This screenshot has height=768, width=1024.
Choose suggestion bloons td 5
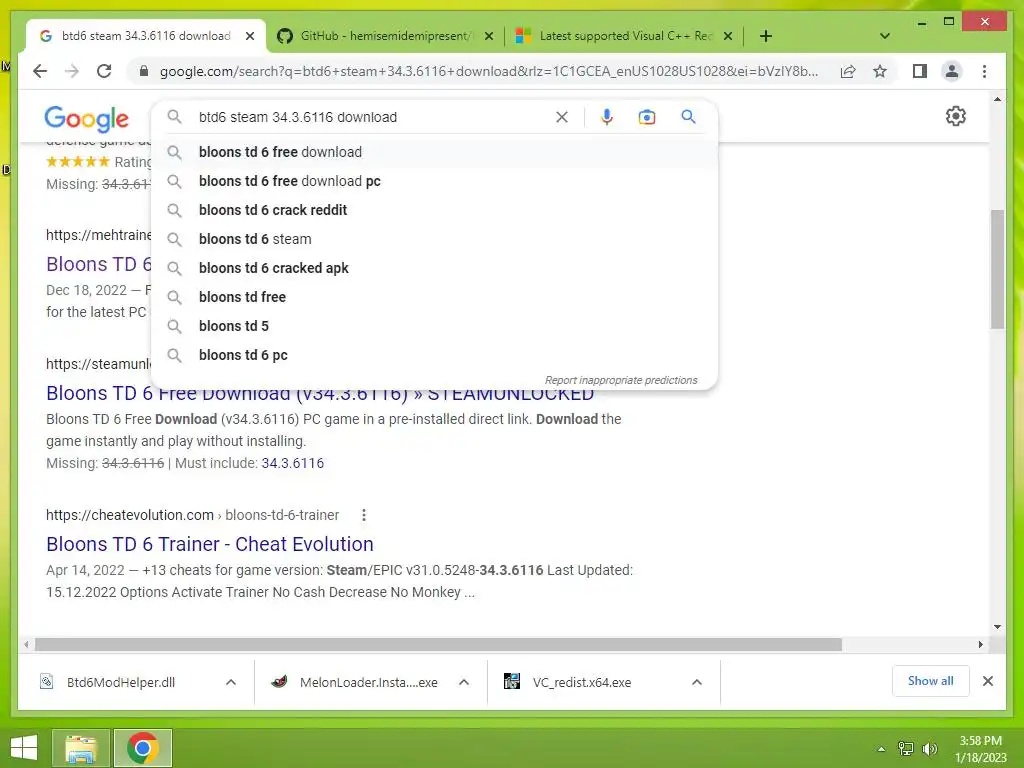(434, 326)
